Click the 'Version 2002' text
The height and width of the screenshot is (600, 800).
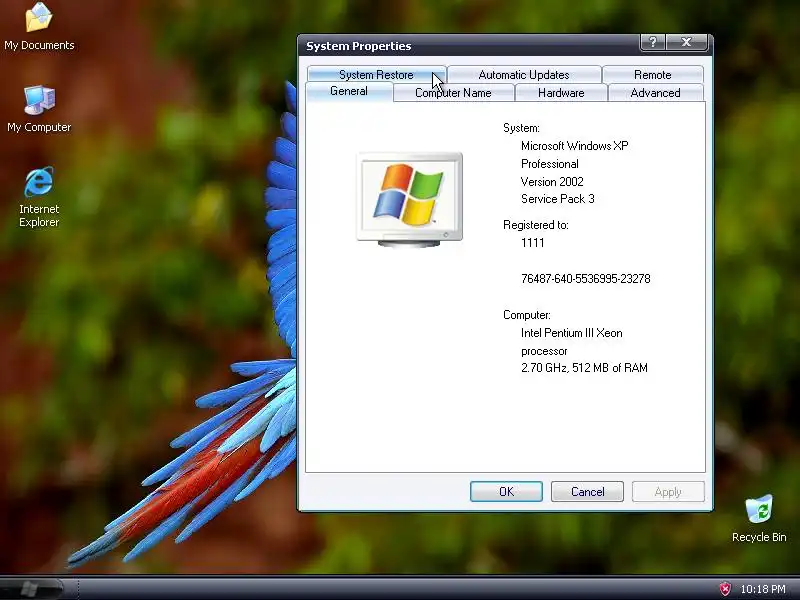tap(552, 182)
